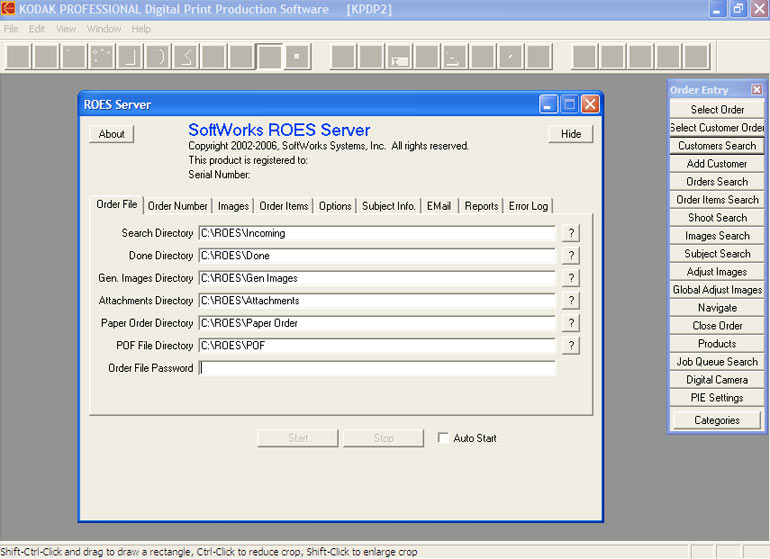
Task: Click Add Customer
Action: click(x=717, y=164)
